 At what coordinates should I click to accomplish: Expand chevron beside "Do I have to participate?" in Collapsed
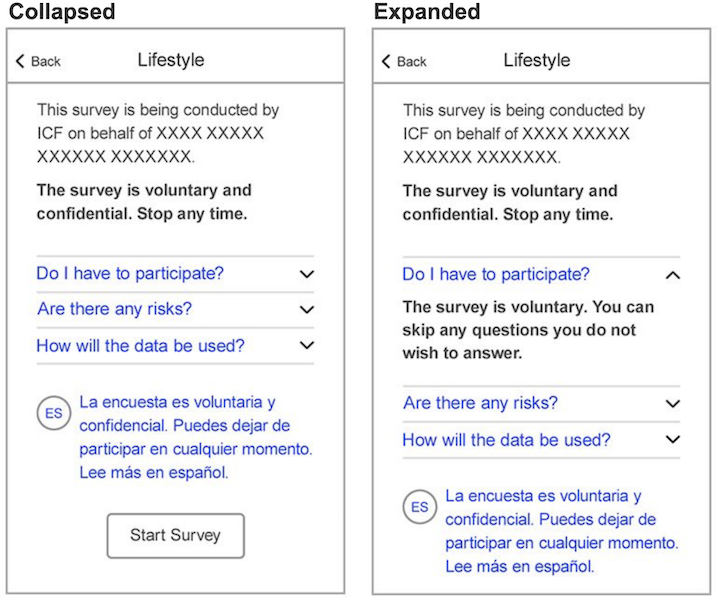coord(306,273)
